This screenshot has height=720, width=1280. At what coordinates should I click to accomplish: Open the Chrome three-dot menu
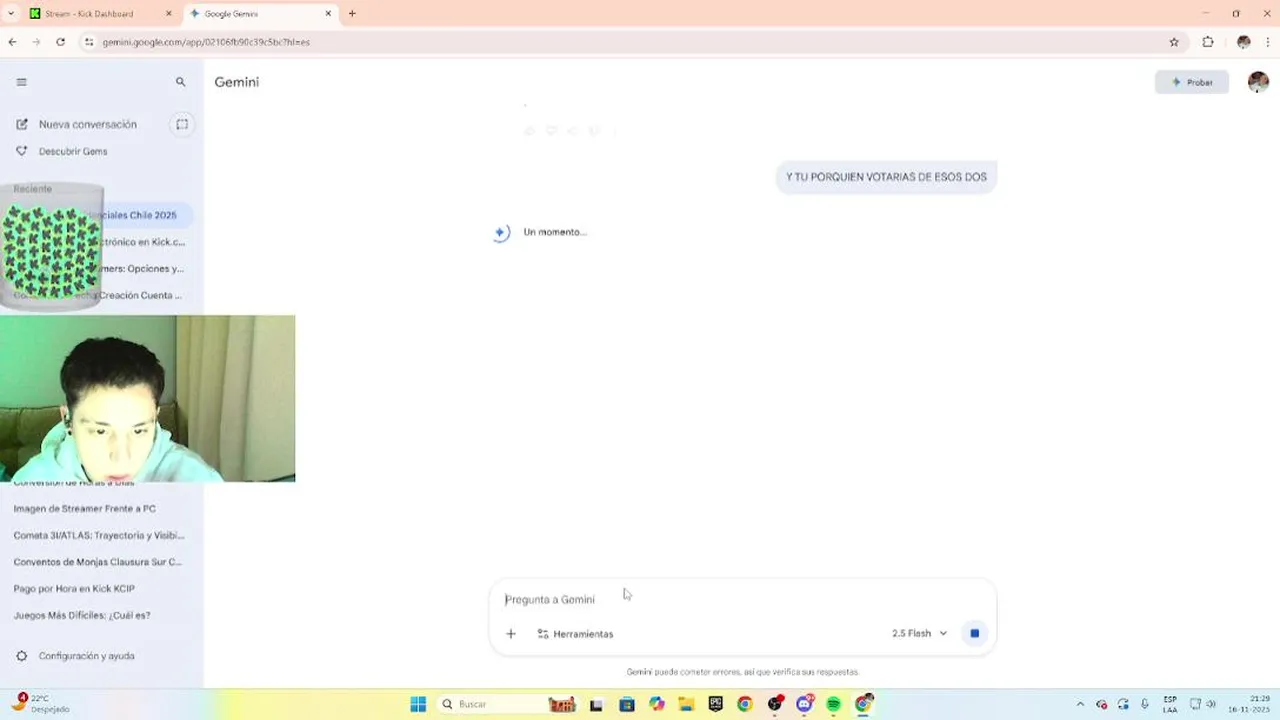[1268, 42]
